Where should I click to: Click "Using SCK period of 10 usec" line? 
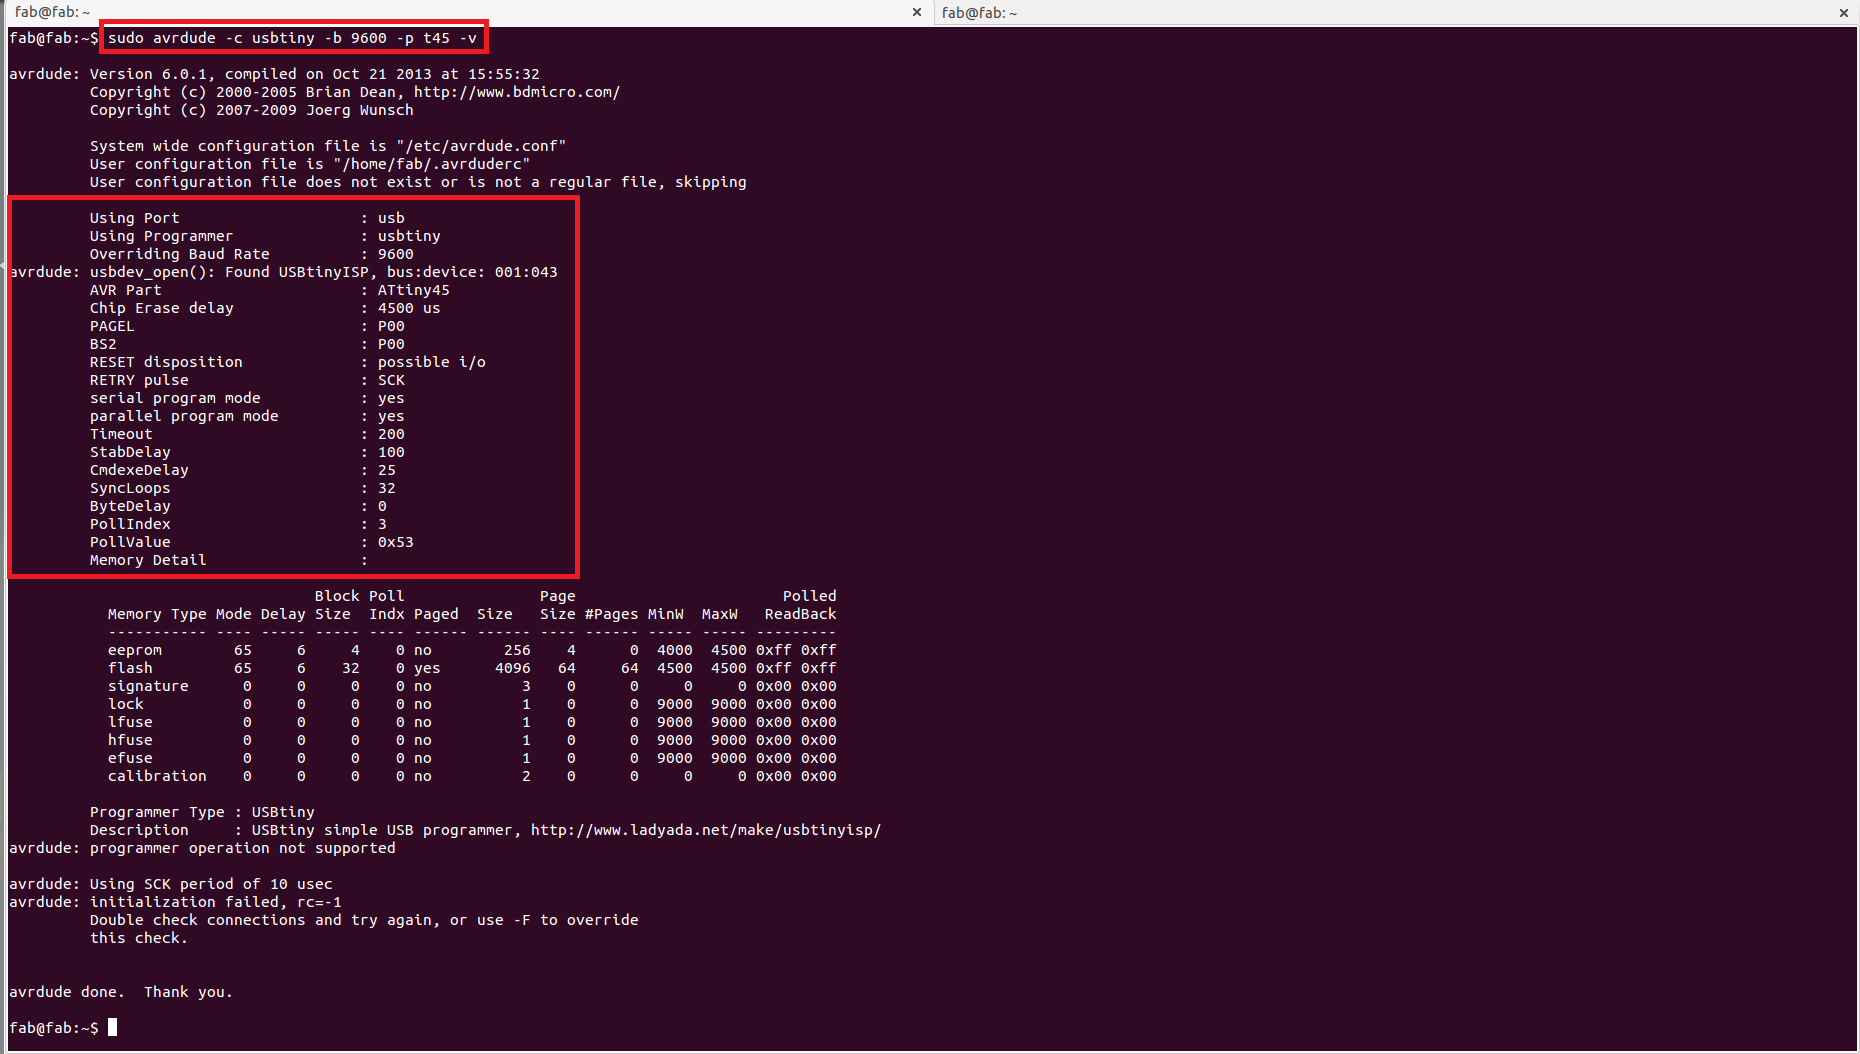[x=211, y=884]
